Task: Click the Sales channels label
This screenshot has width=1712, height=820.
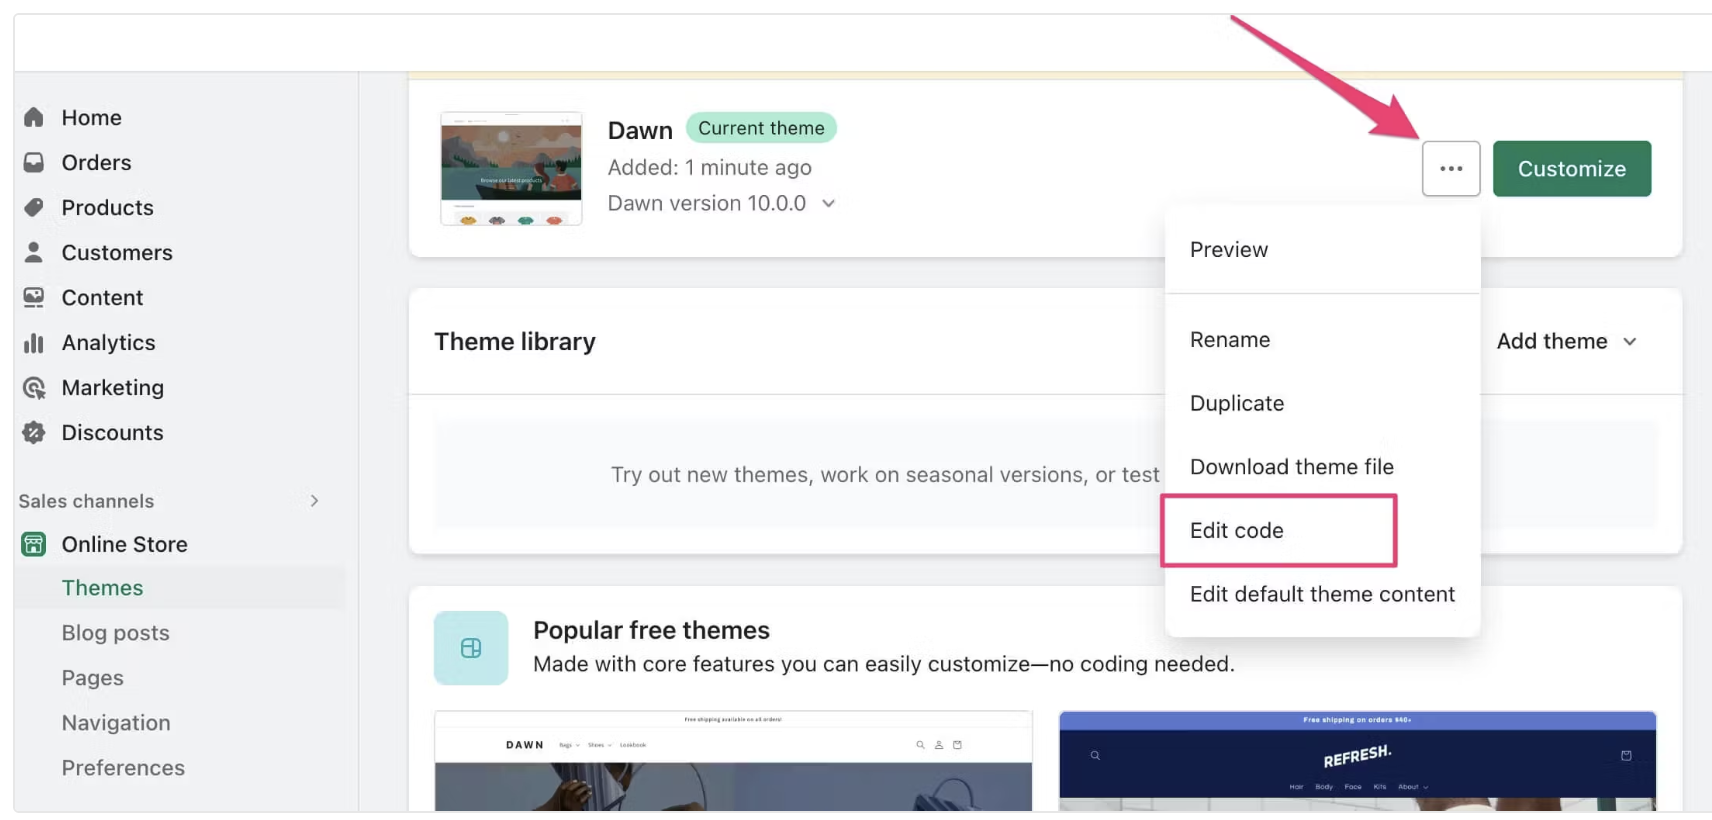Action: click(86, 501)
